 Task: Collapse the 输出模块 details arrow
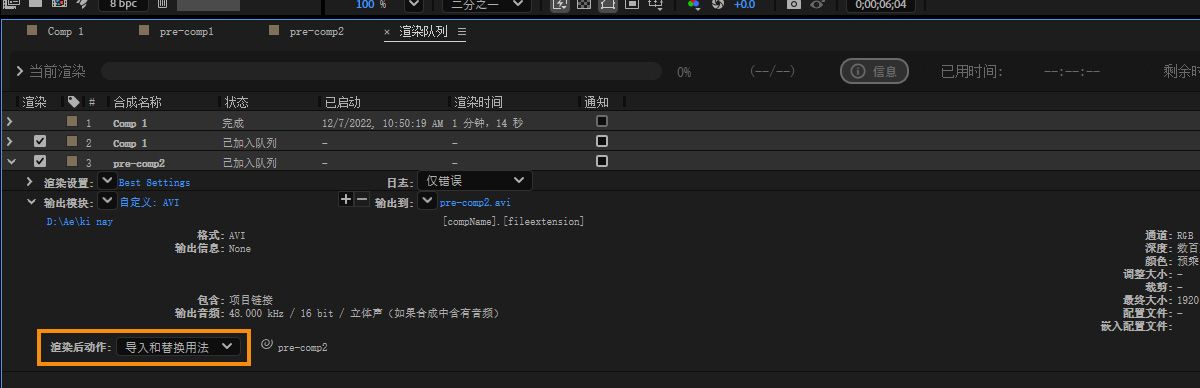pyautogui.click(x=32, y=201)
